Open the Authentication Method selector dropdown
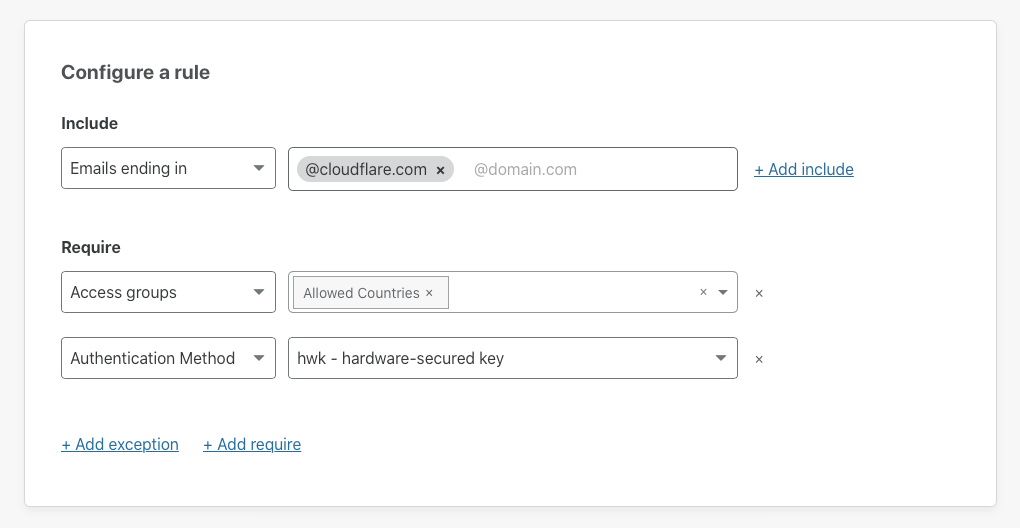The image size is (1020, 528). click(x=168, y=358)
